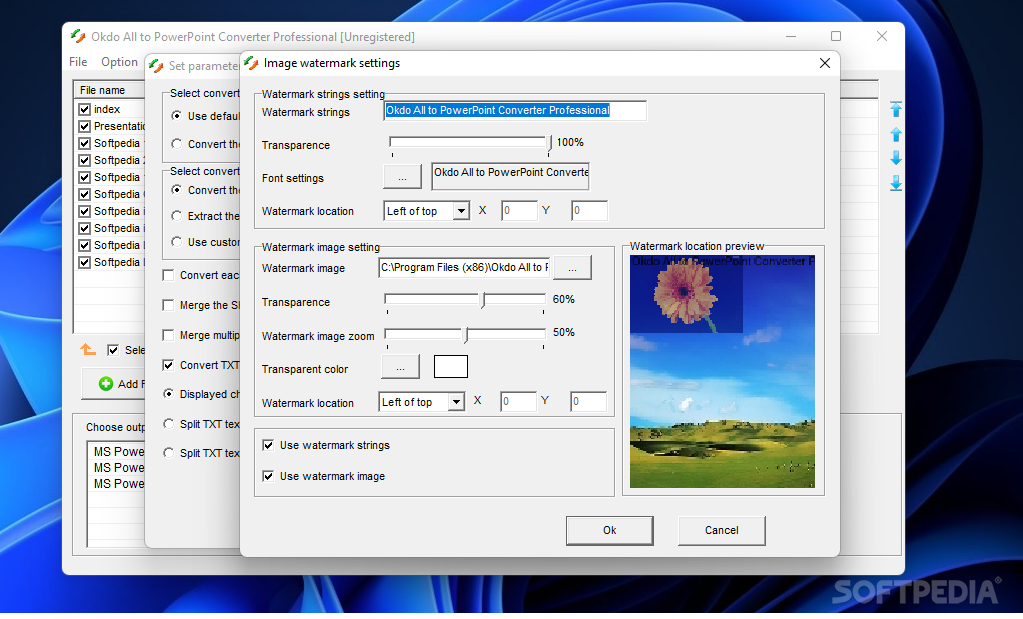This screenshot has height=619, width=1023.
Task: Move file to bottom with blue arrow
Action: click(x=896, y=183)
